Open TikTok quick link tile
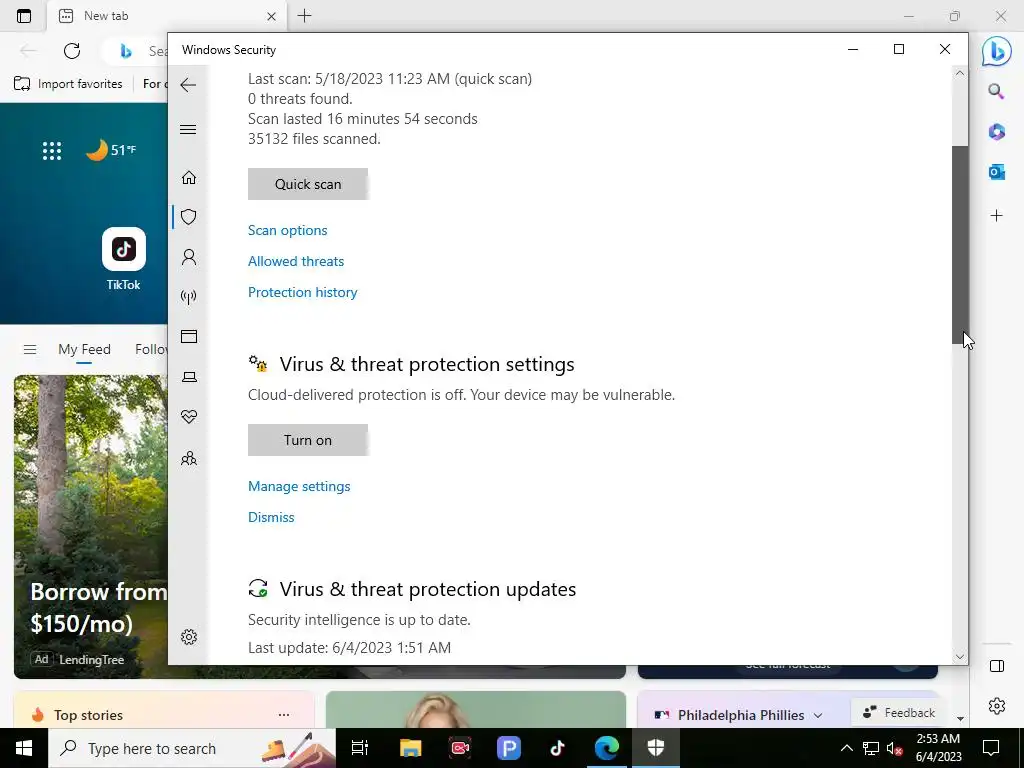The width and height of the screenshot is (1024, 768). coord(123,259)
